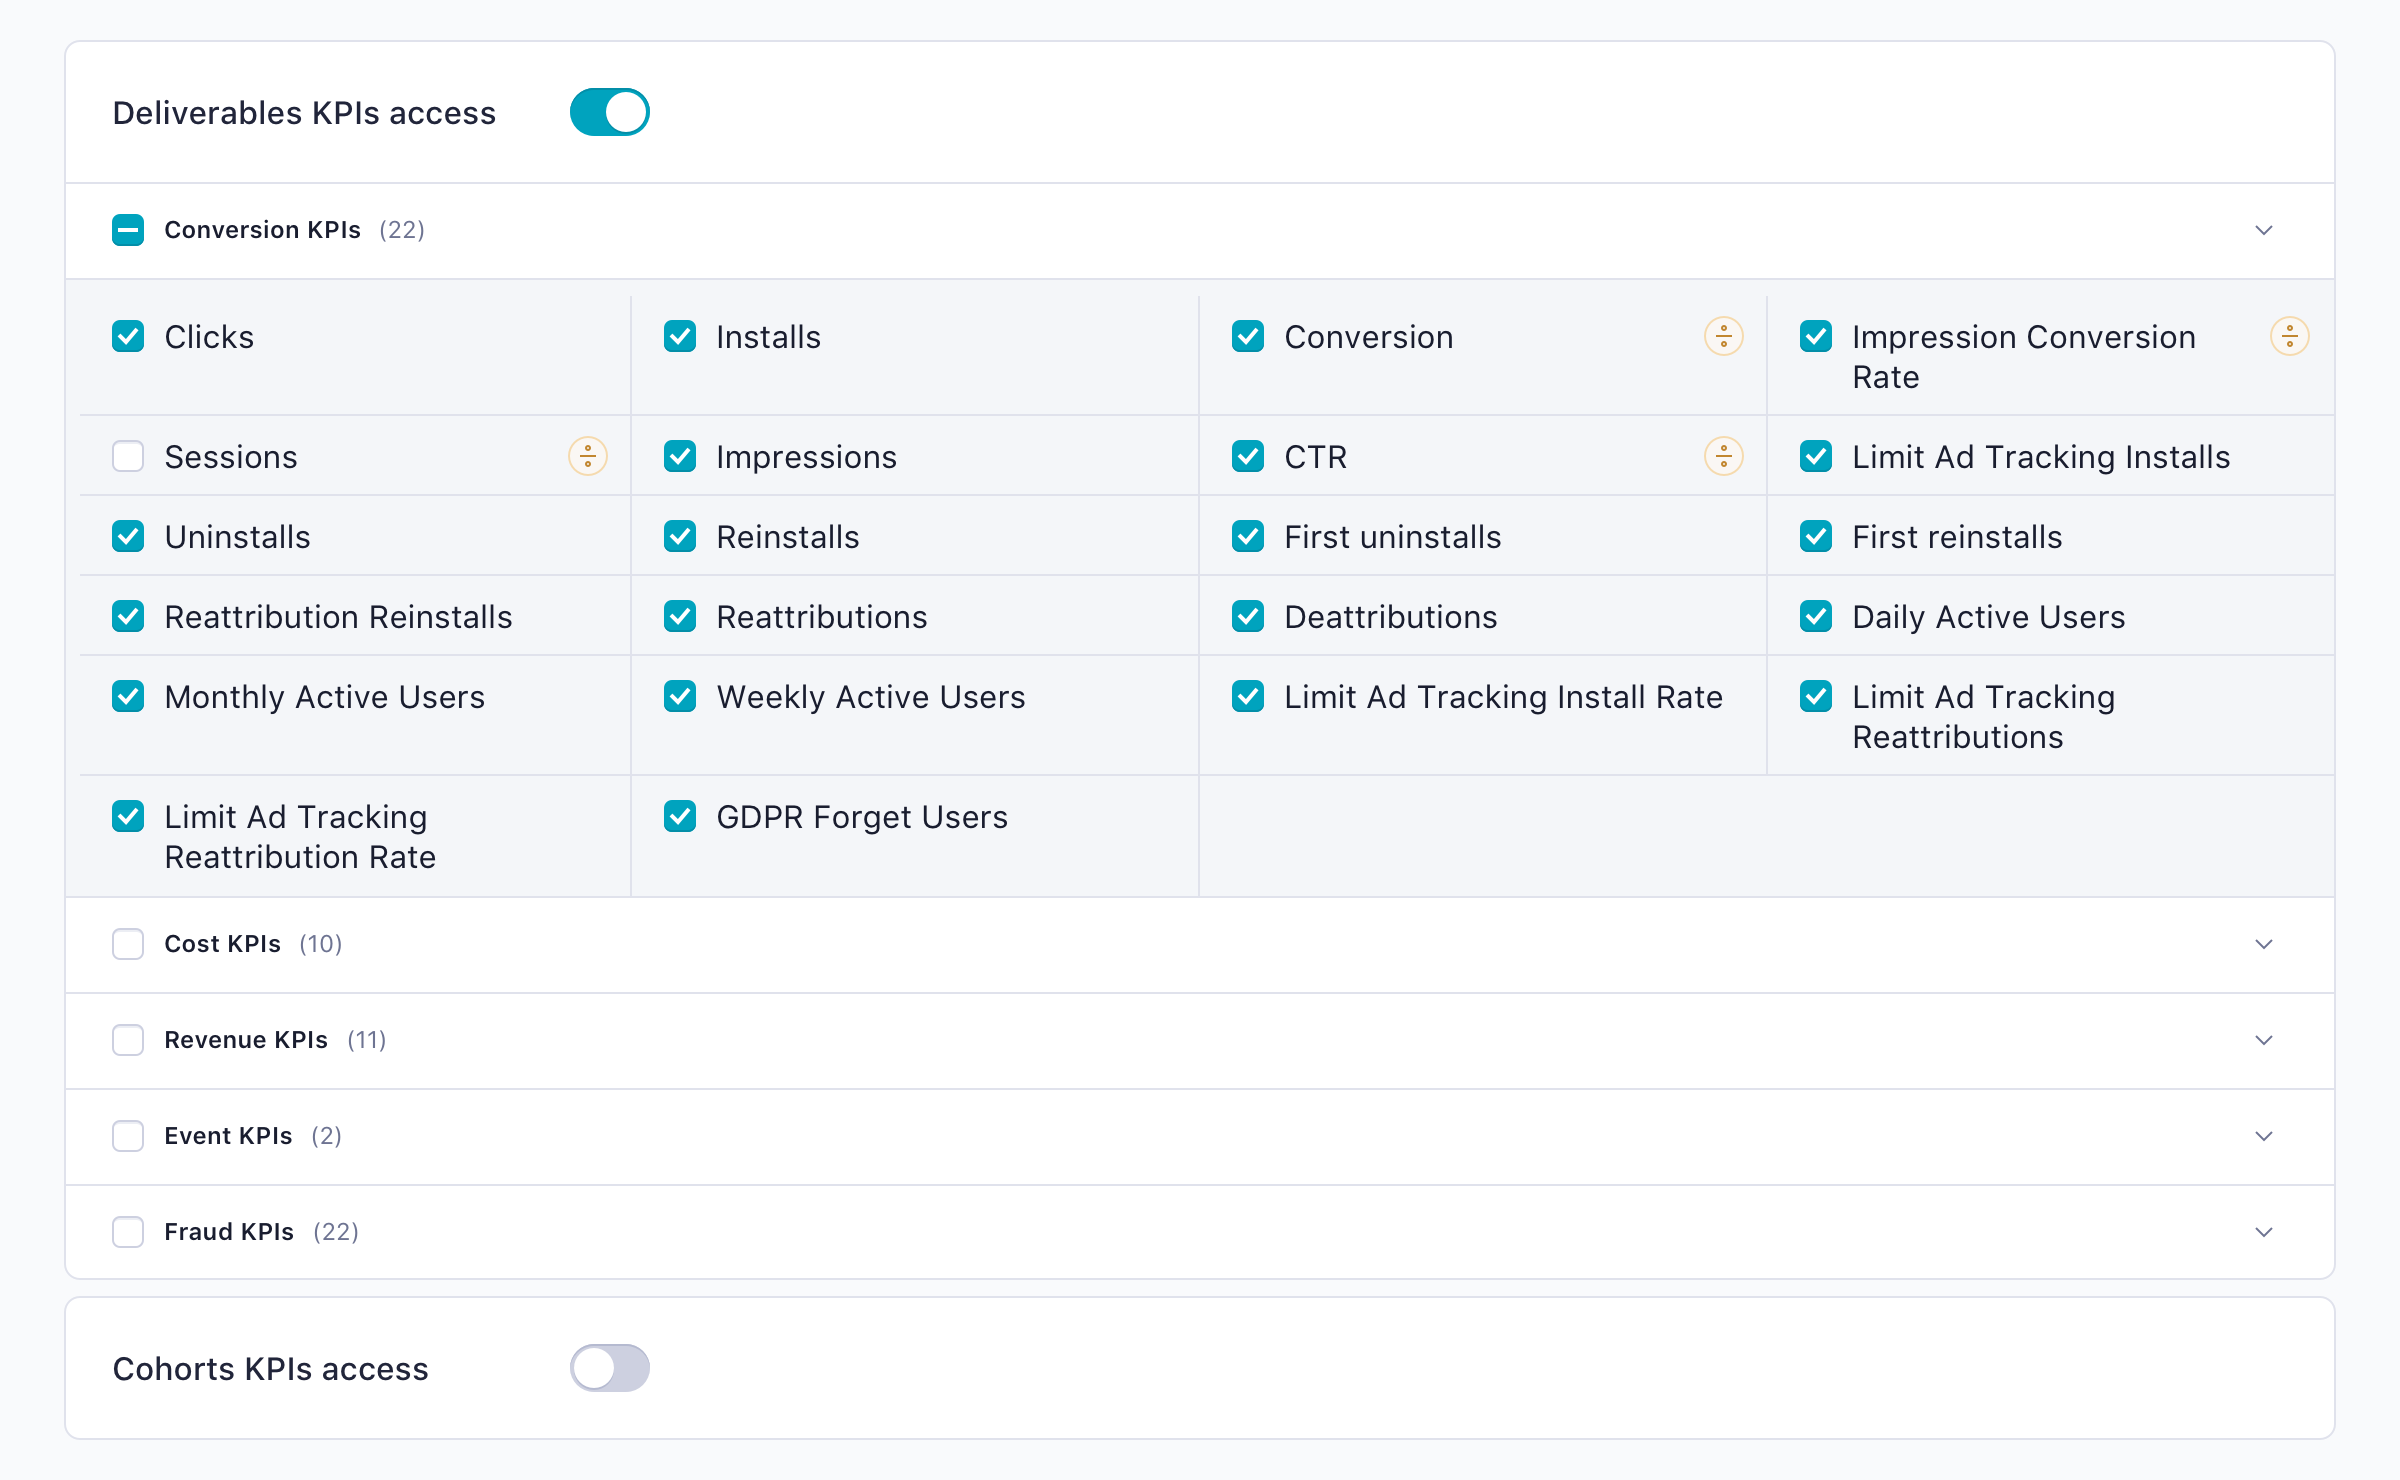Screen dimensions: 2400x1480
Task: Enable Cohorts KPIs access switch
Action: (x=610, y=1368)
